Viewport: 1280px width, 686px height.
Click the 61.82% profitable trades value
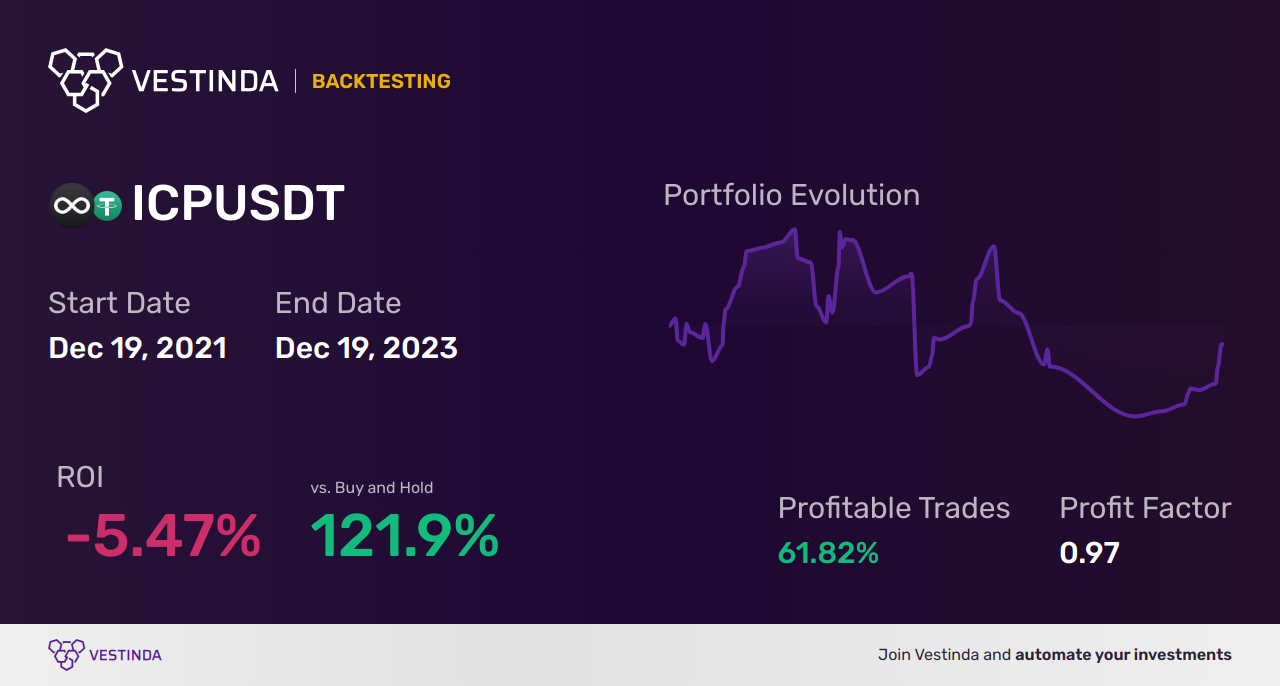click(828, 552)
